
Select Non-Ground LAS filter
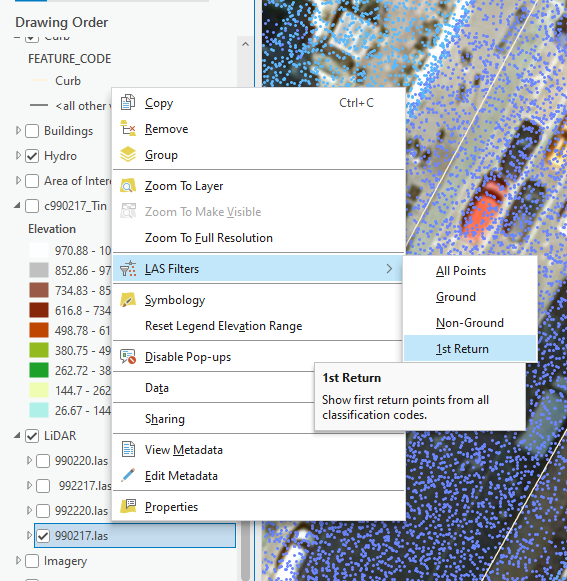point(470,323)
